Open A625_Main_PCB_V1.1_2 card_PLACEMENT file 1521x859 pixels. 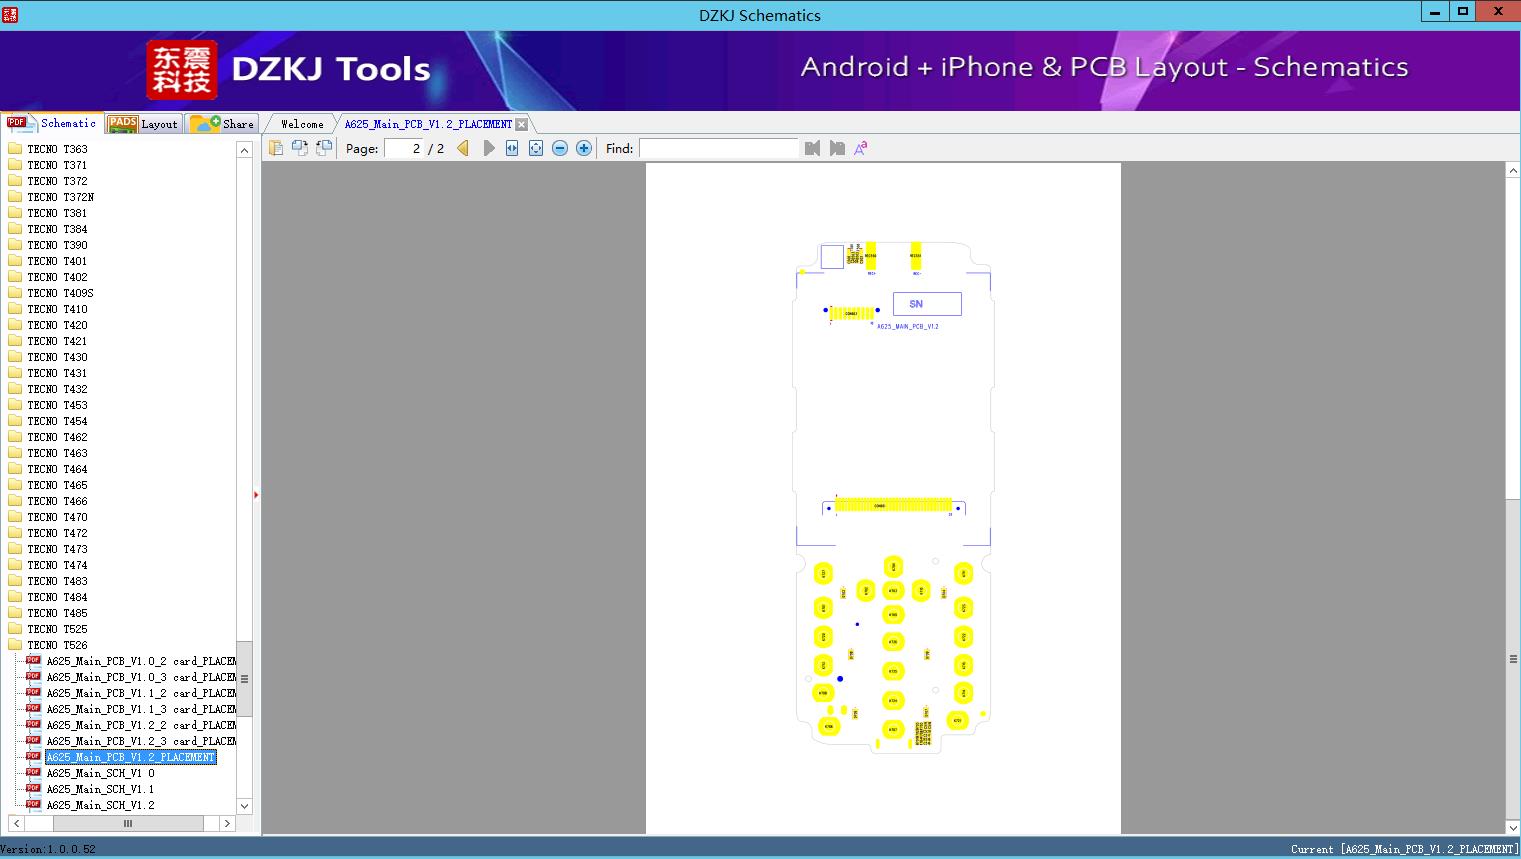click(x=141, y=693)
